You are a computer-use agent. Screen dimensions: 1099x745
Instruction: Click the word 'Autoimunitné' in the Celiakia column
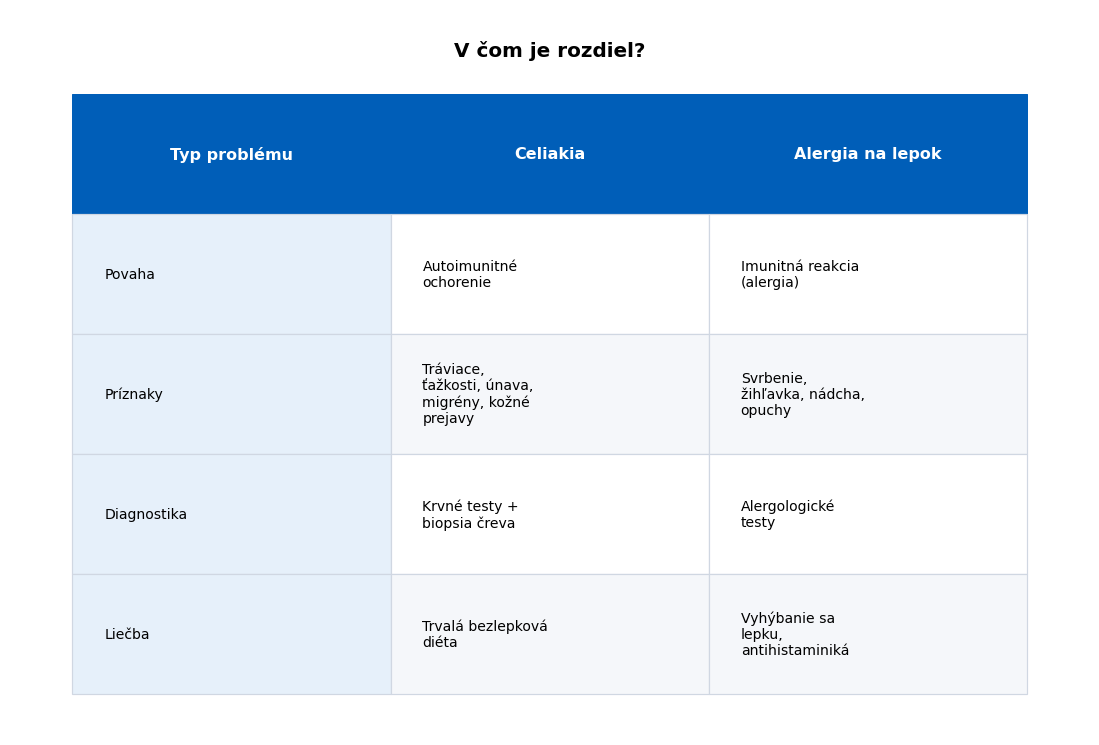[470, 267]
